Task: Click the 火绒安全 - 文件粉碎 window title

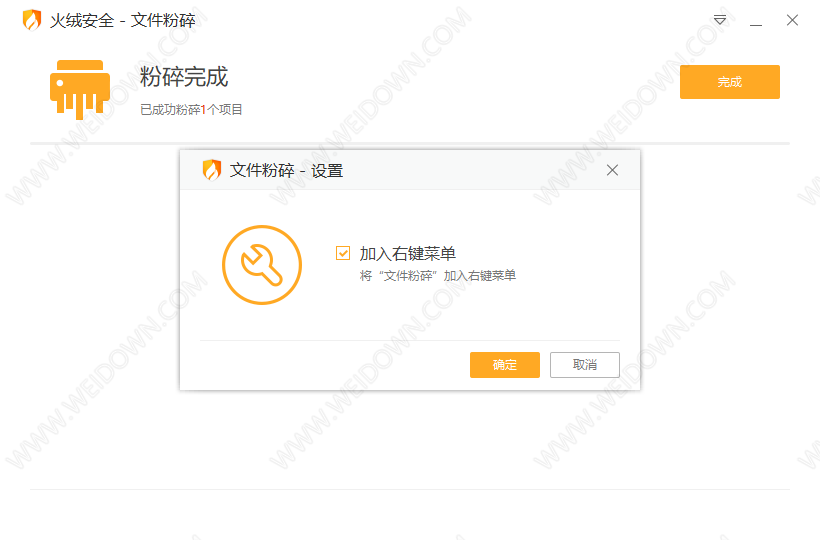Action: click(122, 20)
